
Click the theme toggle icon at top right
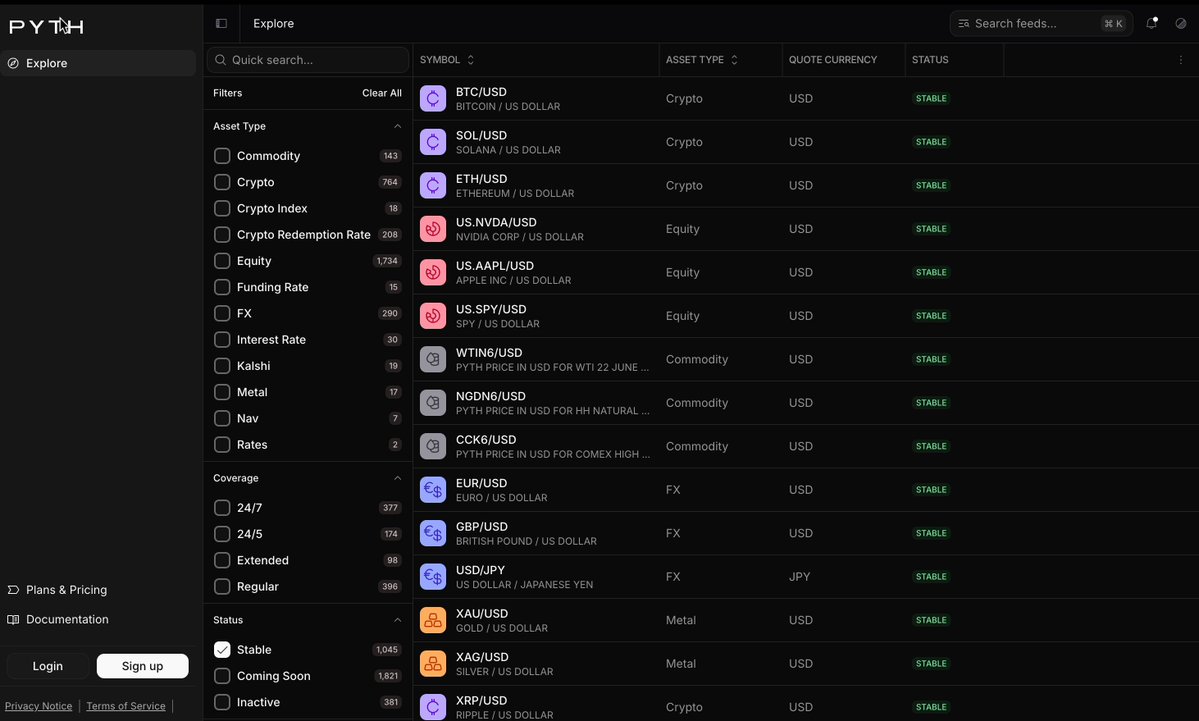coord(1181,24)
